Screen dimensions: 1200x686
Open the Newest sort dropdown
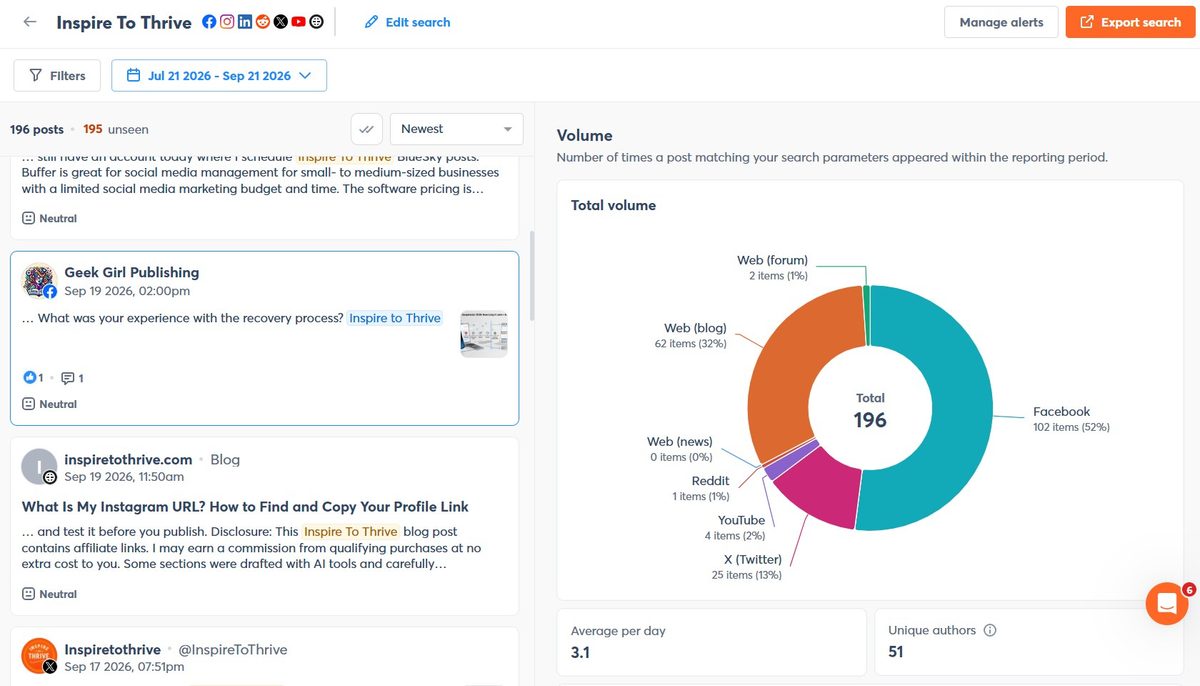point(456,129)
